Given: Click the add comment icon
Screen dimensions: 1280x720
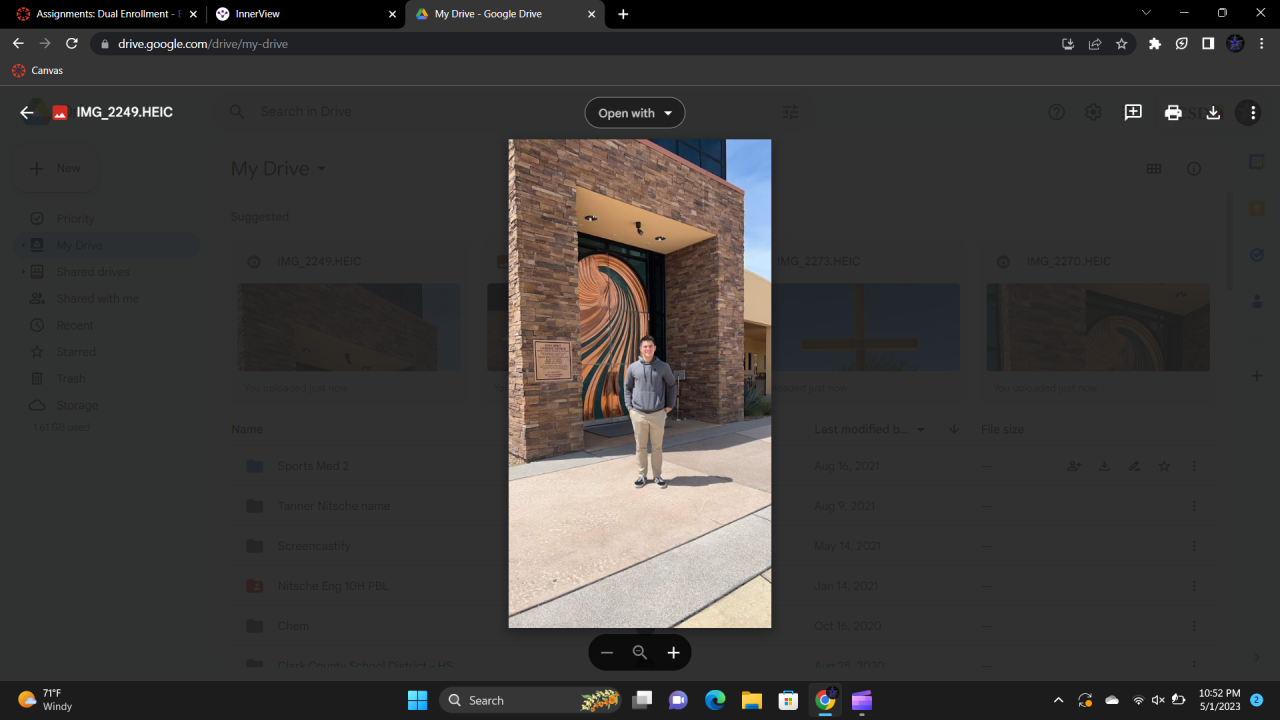Looking at the screenshot, I should [1133, 113].
